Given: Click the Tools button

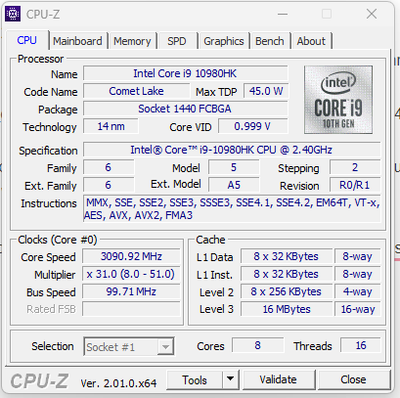Looking at the screenshot, I should click(x=194, y=380).
